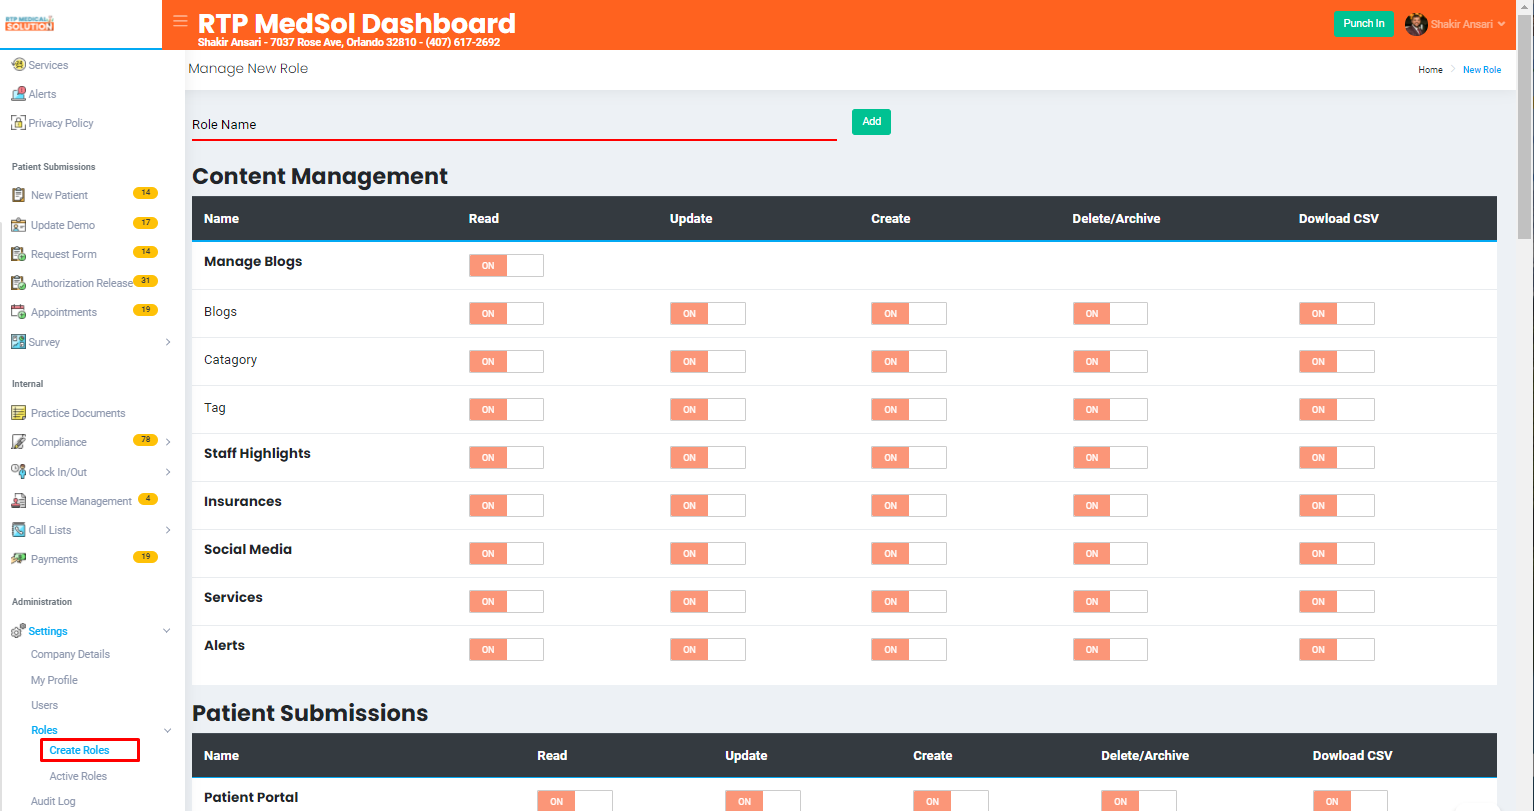Click the Request Form icon
Image resolution: width=1534 pixels, height=811 pixels.
(18, 254)
